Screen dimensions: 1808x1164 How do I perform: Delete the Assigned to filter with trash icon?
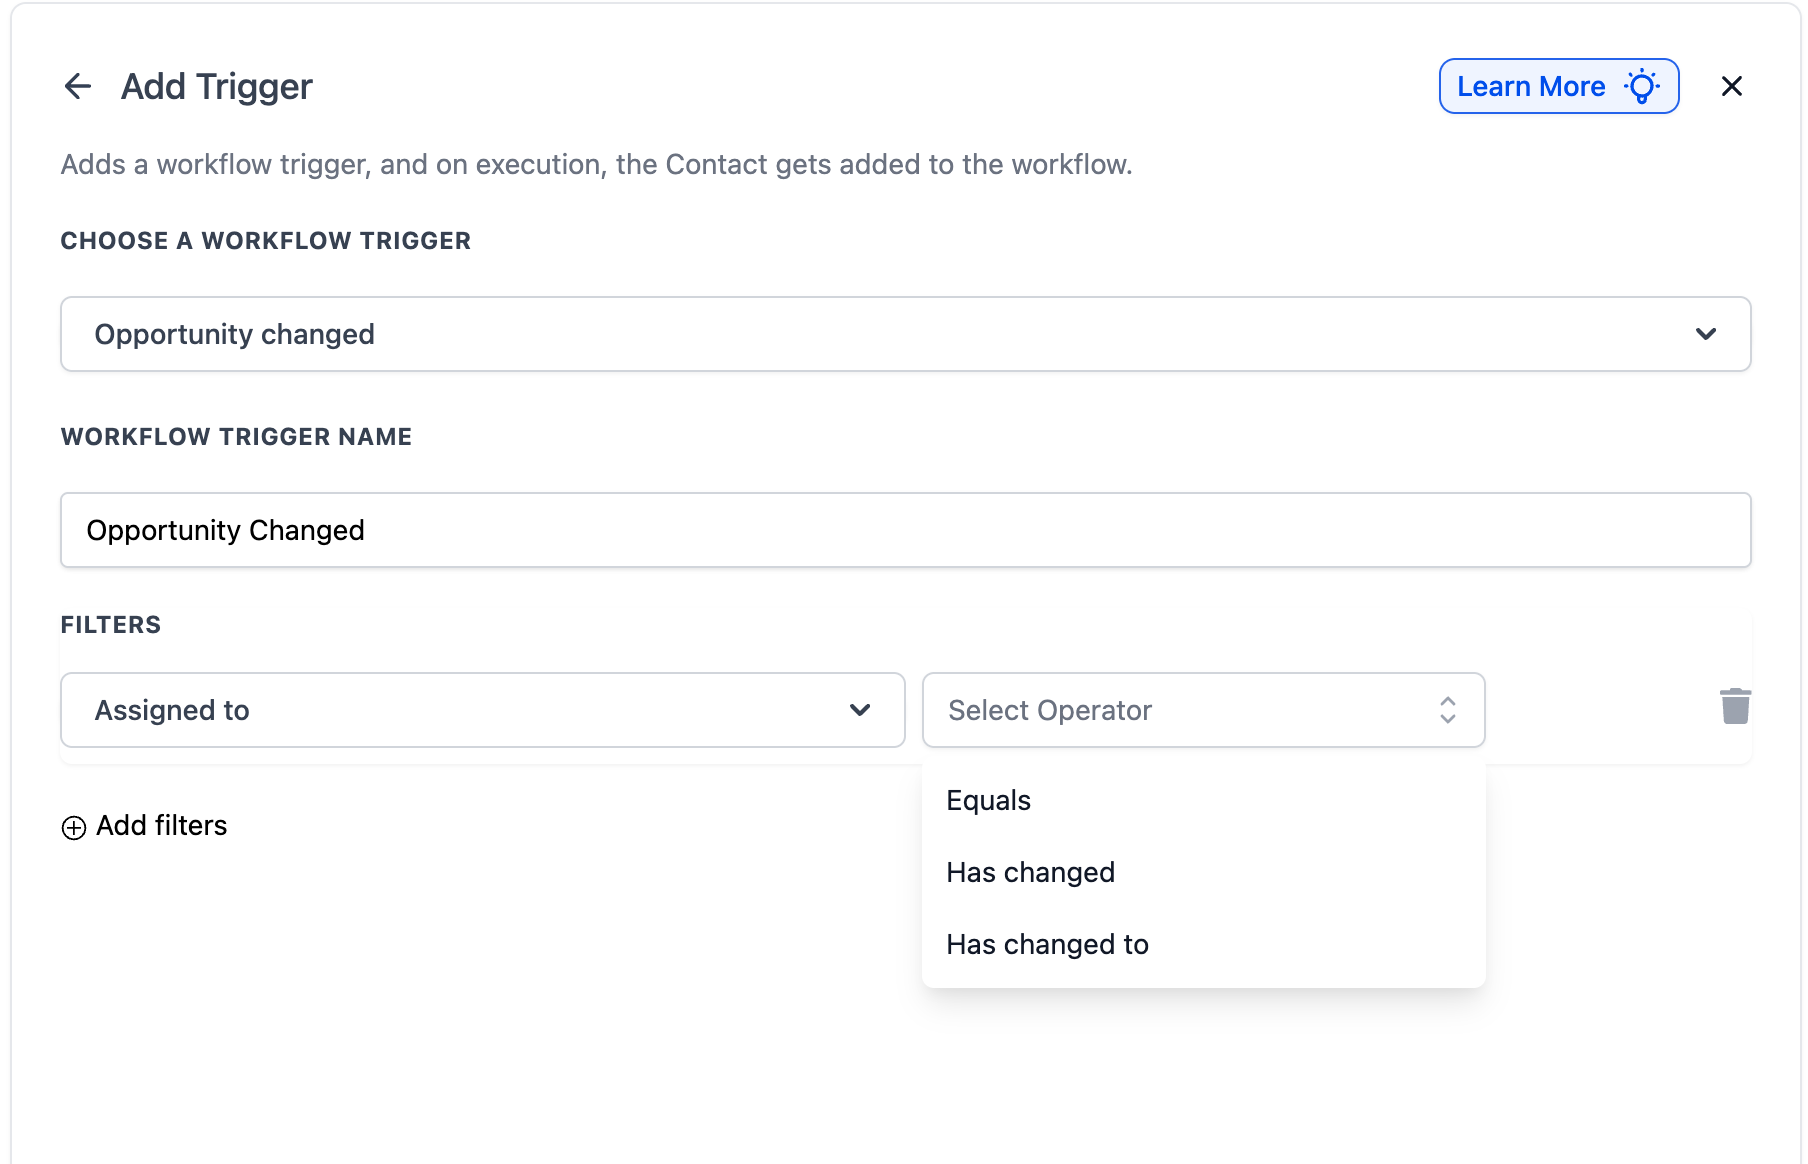1735,706
